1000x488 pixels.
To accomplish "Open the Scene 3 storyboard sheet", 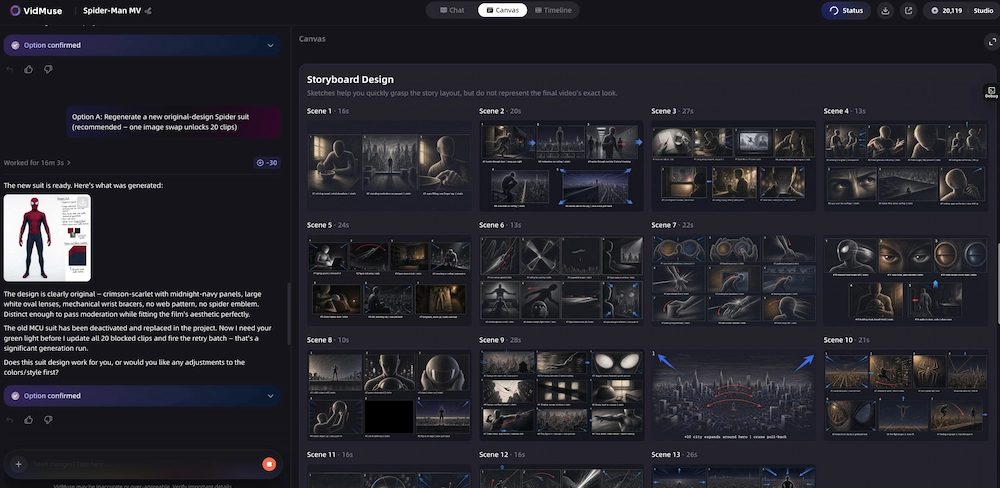I will pyautogui.click(x=733, y=166).
